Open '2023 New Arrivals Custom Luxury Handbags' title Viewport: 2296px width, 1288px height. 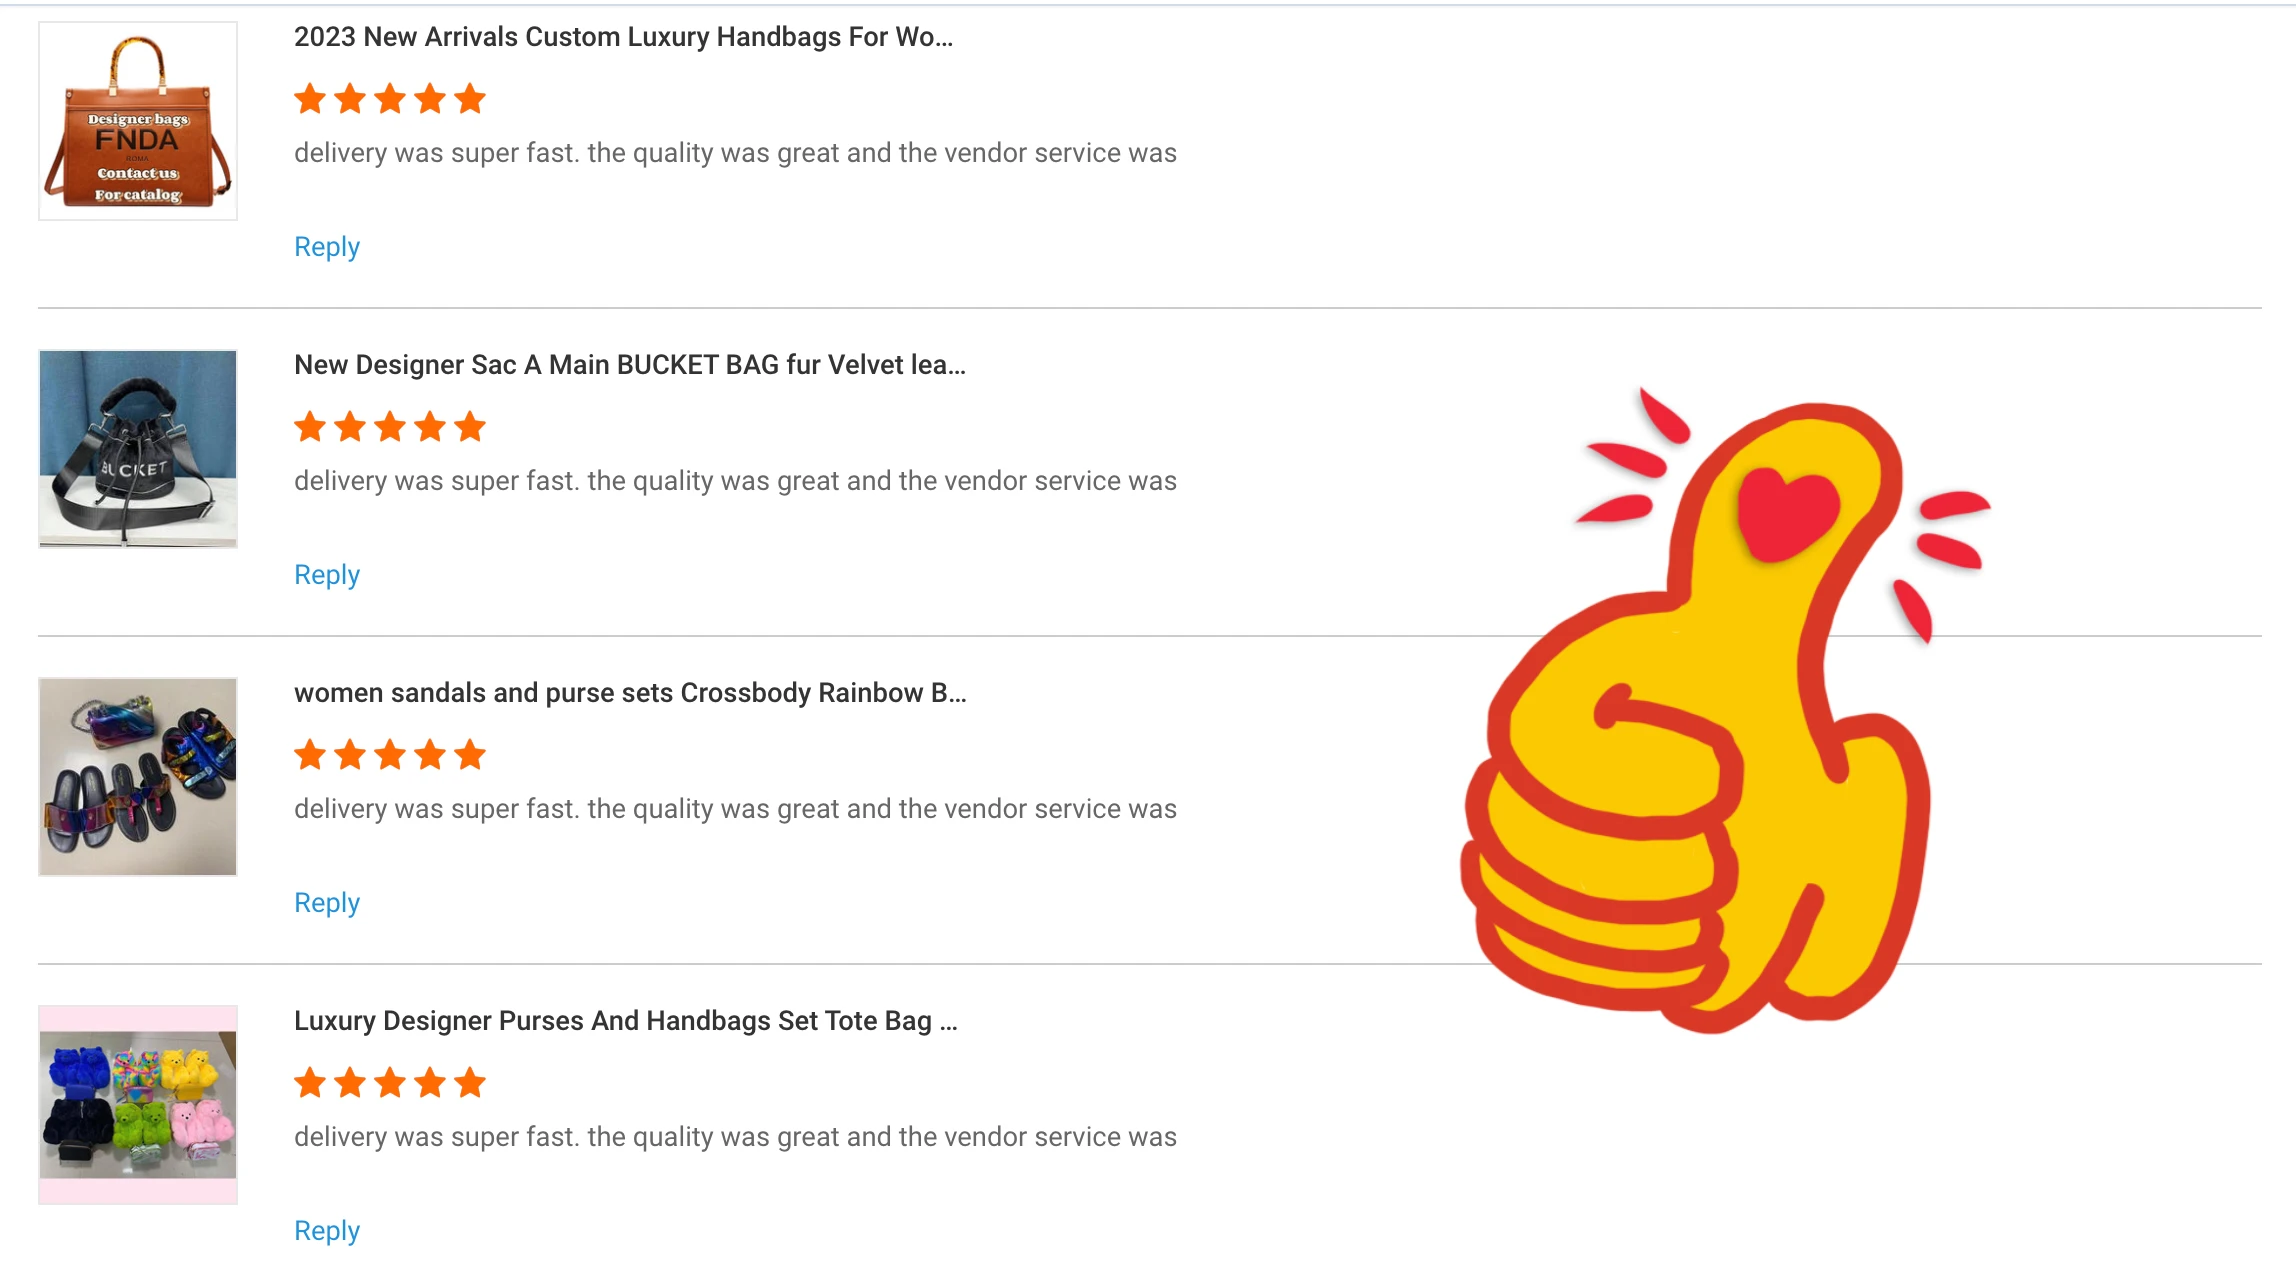pyautogui.click(x=623, y=37)
